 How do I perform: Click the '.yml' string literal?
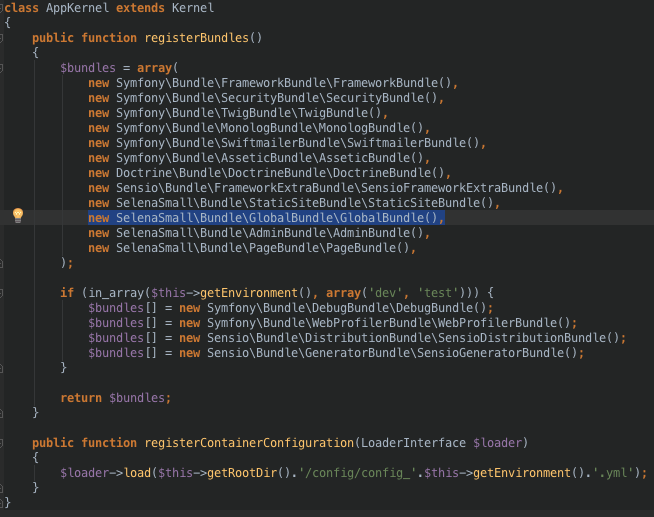(x=613, y=473)
